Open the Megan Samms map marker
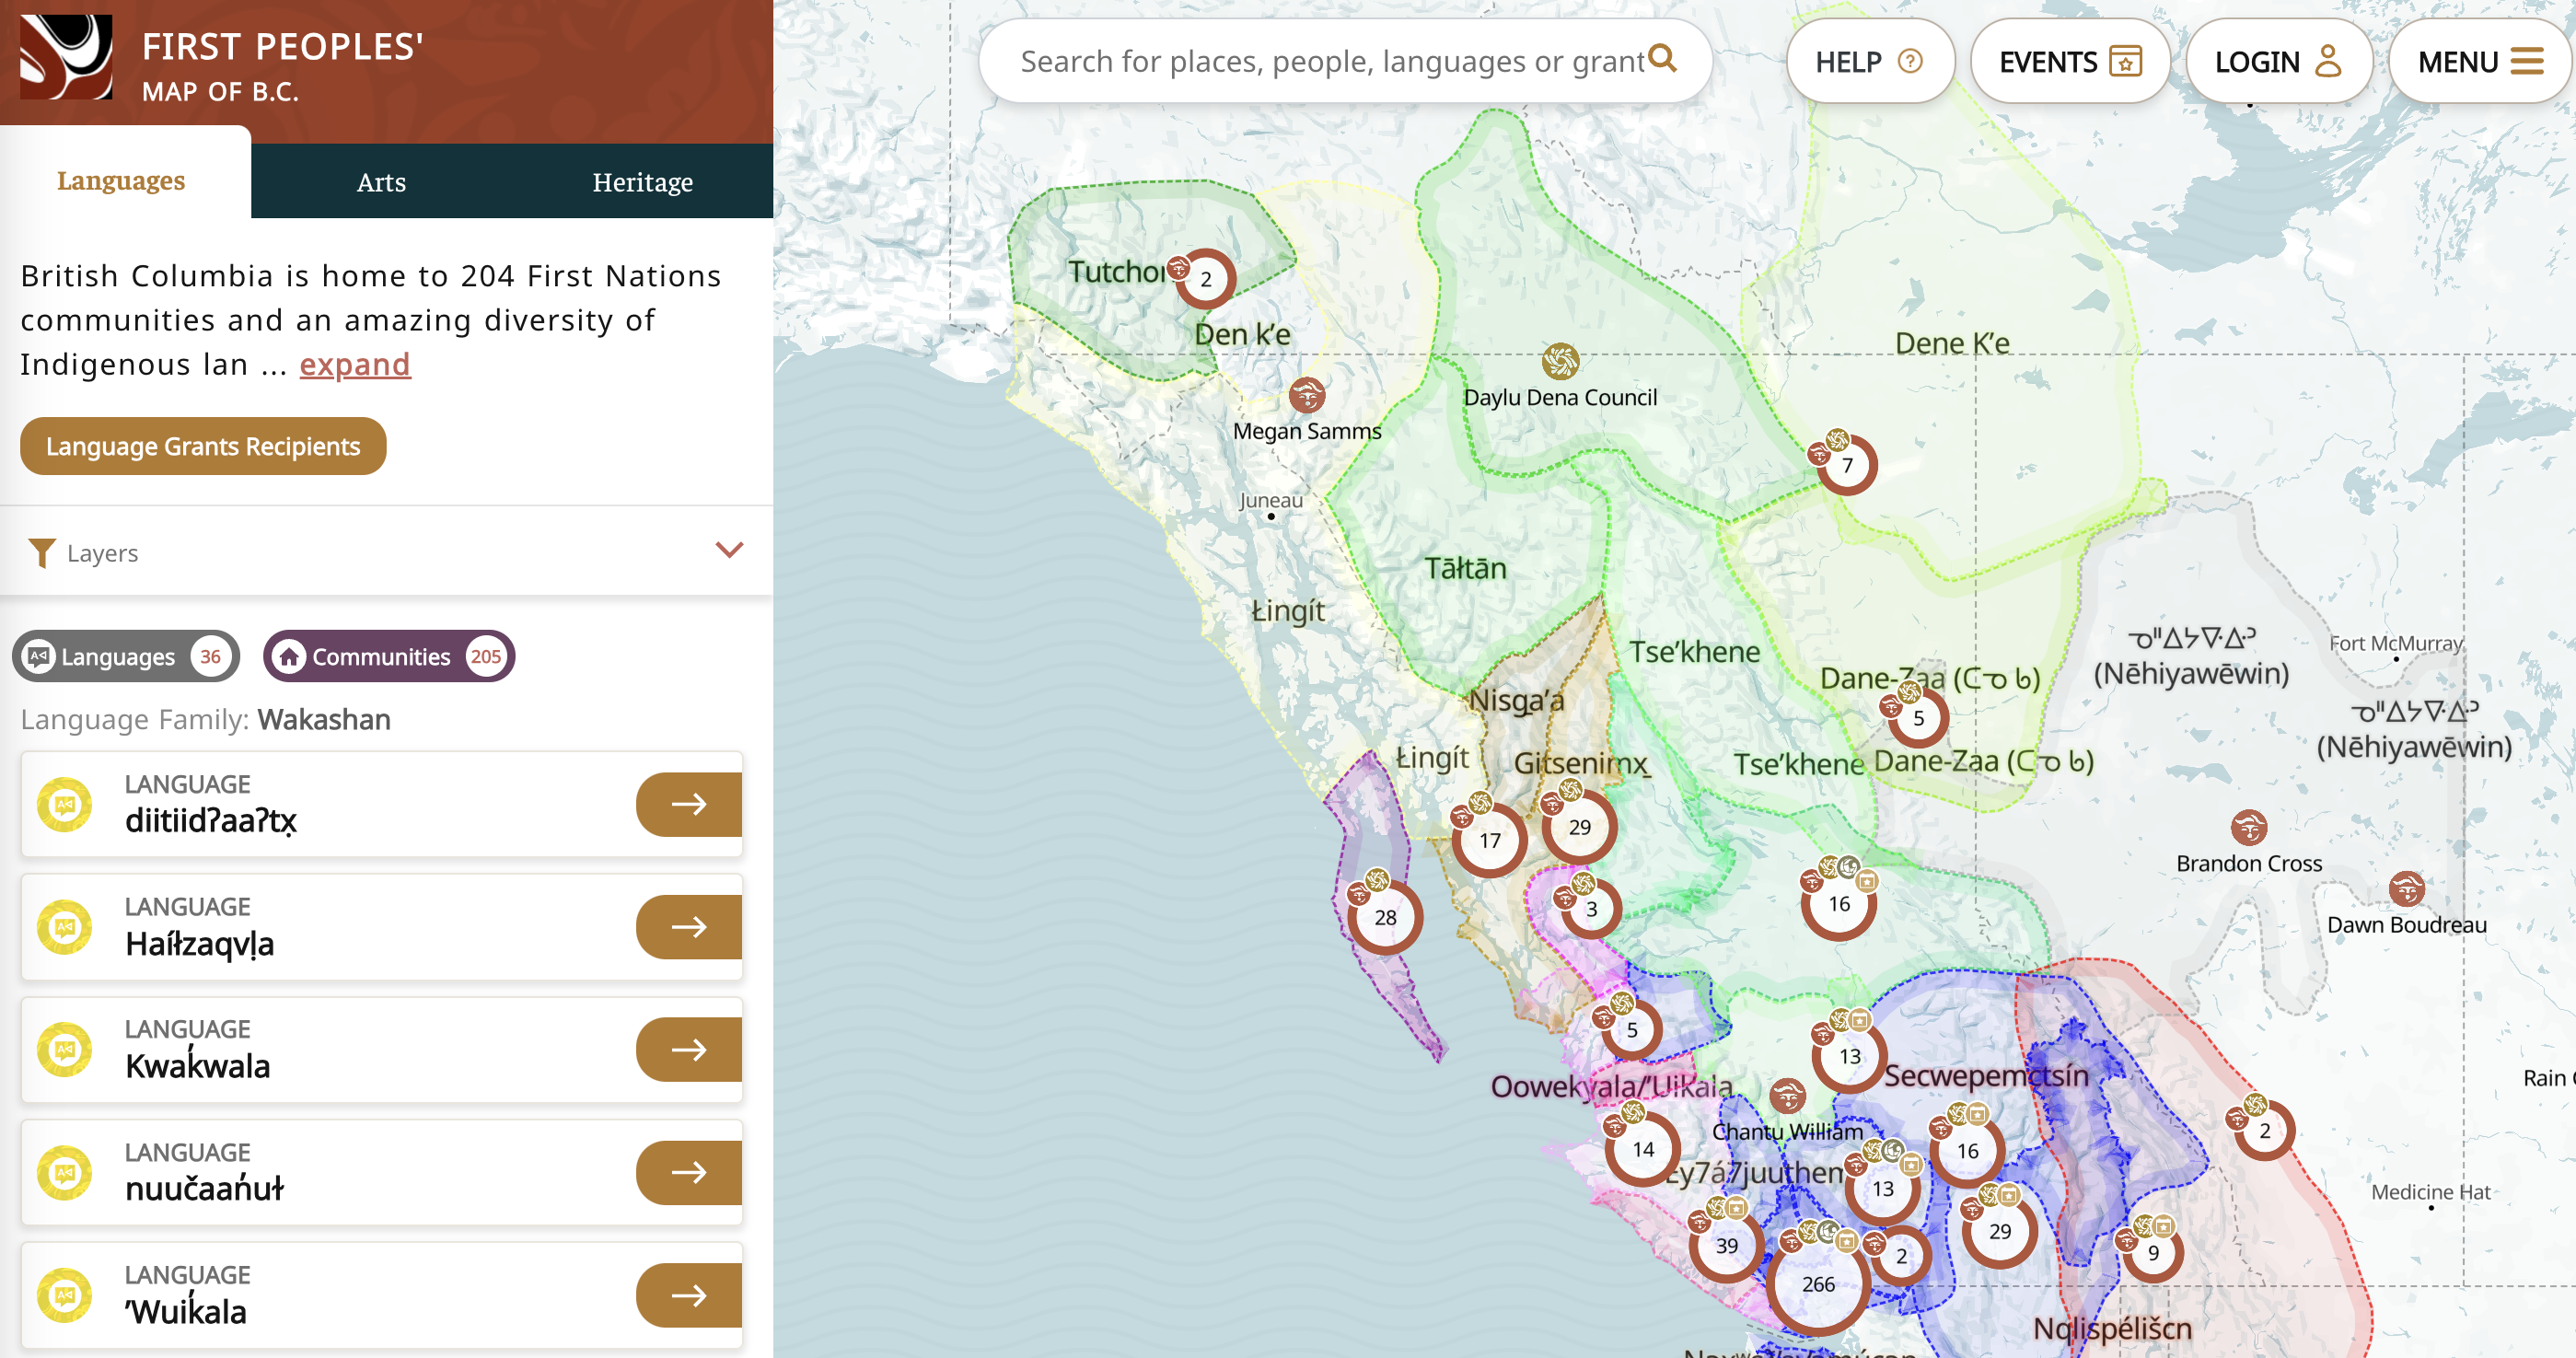This screenshot has width=2576, height=1358. pos(1306,395)
